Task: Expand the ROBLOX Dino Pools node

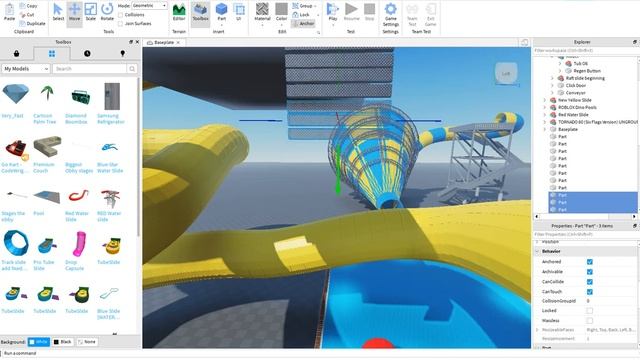Action: (x=544, y=107)
